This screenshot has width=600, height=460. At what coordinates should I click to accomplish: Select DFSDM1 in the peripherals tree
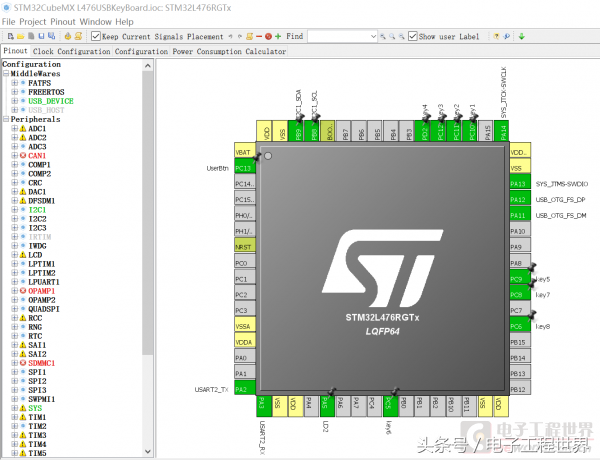41,201
